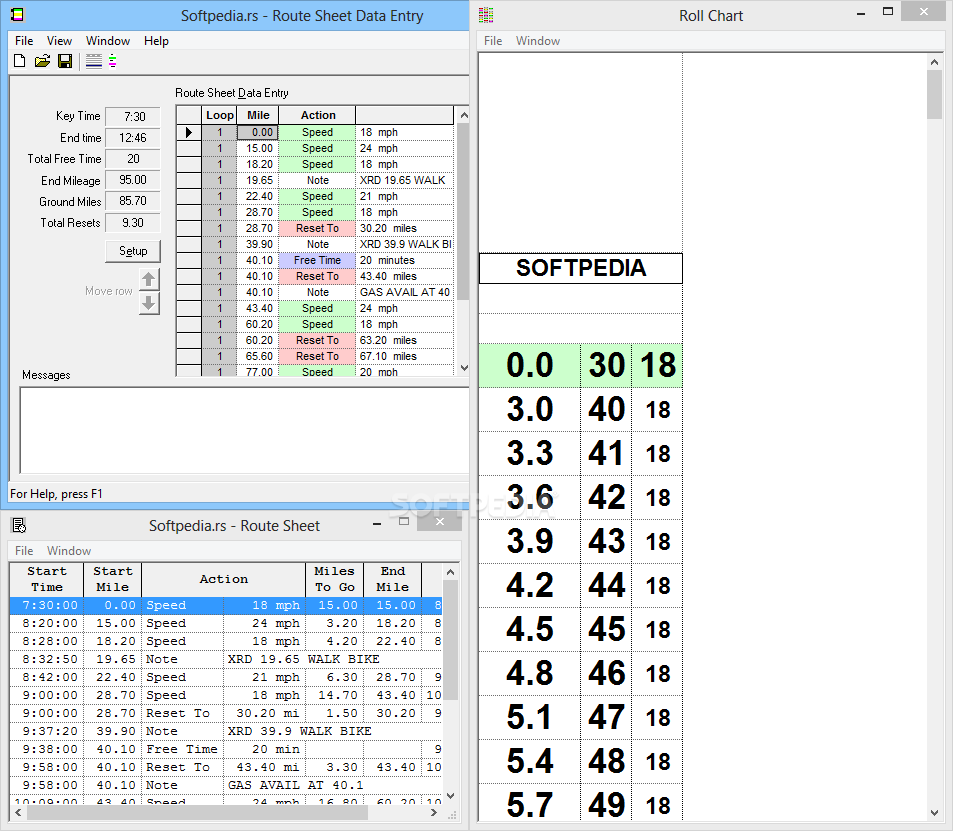Open File menu in Data Entry window
The image size is (953, 831).
pos(24,41)
